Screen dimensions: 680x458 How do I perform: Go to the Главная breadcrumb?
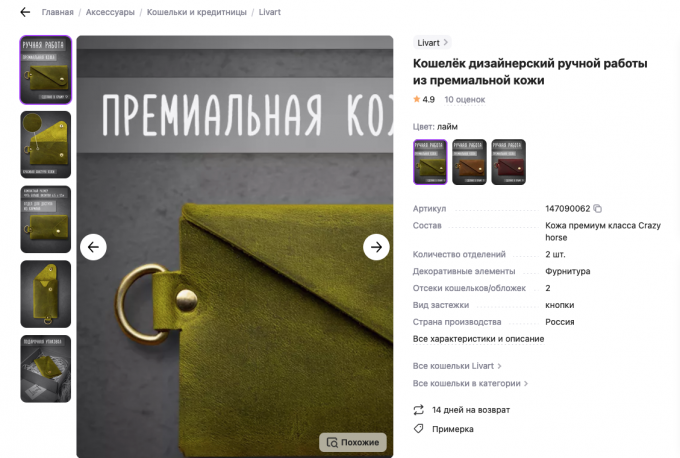point(58,12)
